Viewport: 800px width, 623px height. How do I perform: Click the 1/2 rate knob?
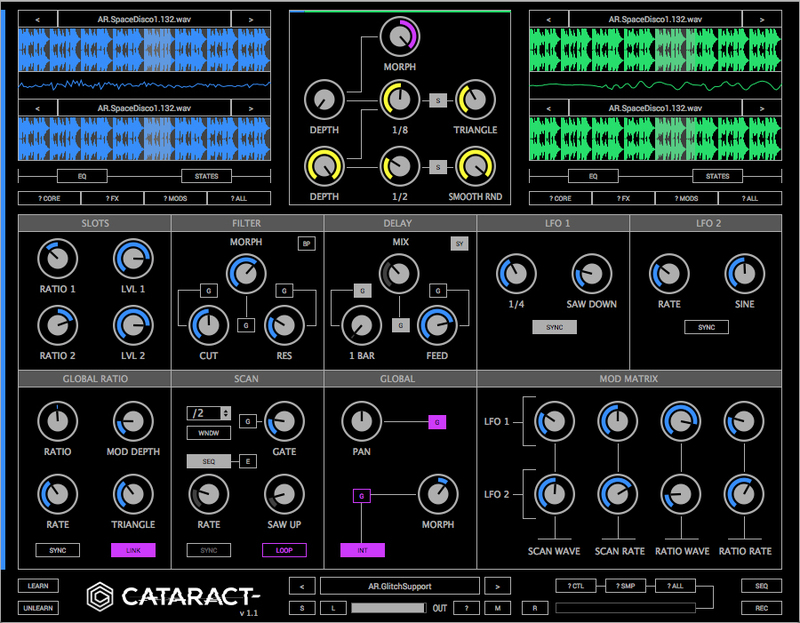click(399, 167)
